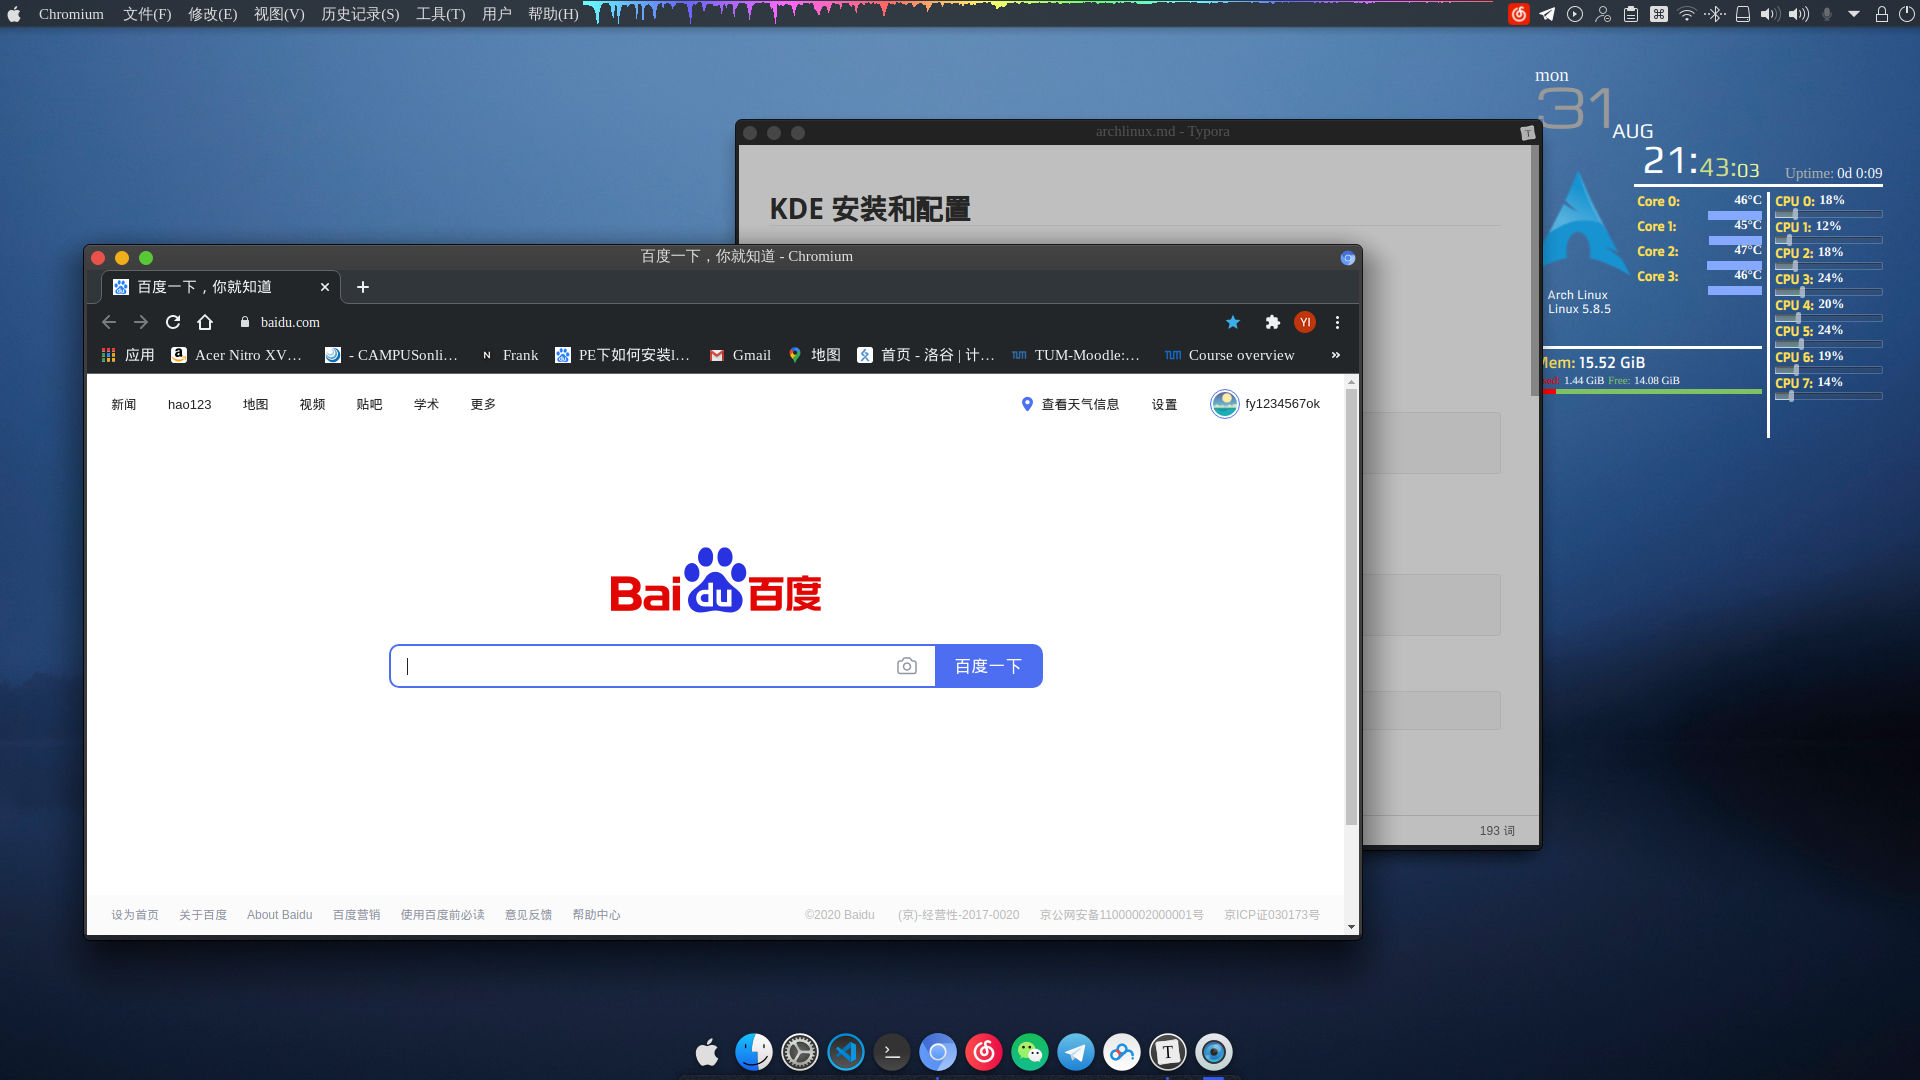1920x1080 pixels.
Task: Open the Acer Nitro XV bookmark
Action: pyautogui.click(x=237, y=355)
